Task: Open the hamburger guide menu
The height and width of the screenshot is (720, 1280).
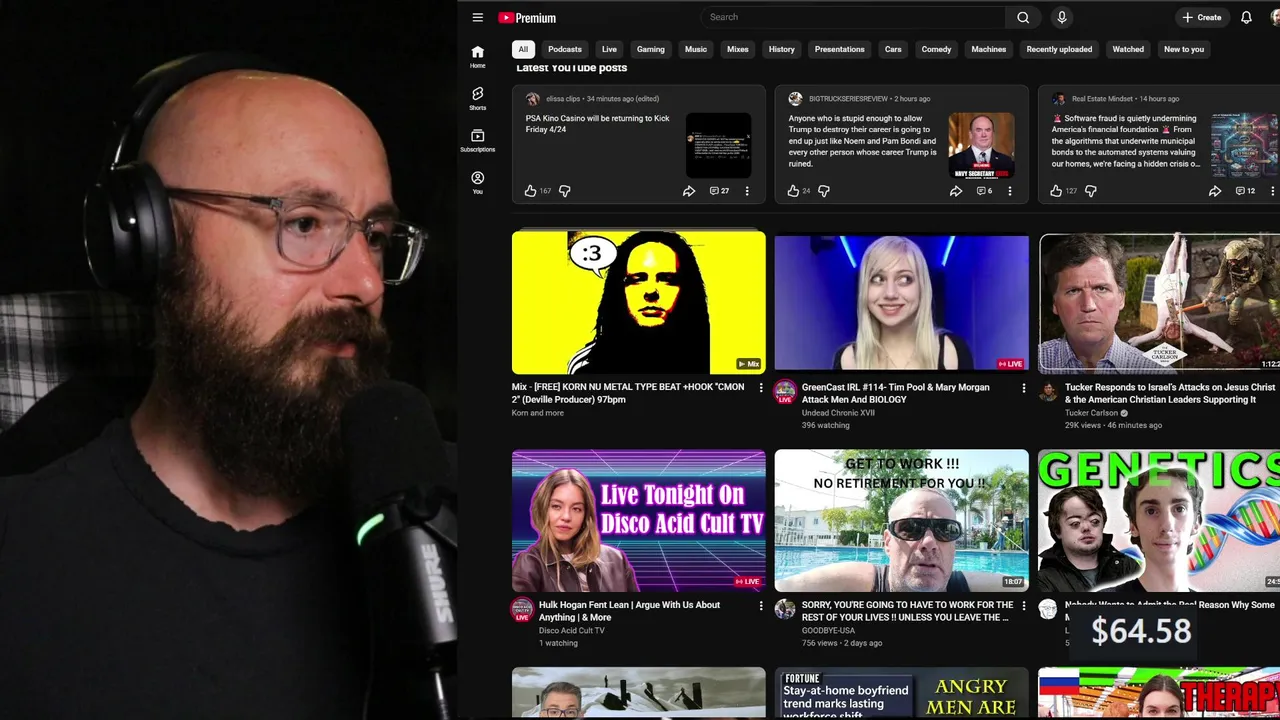Action: (x=478, y=17)
